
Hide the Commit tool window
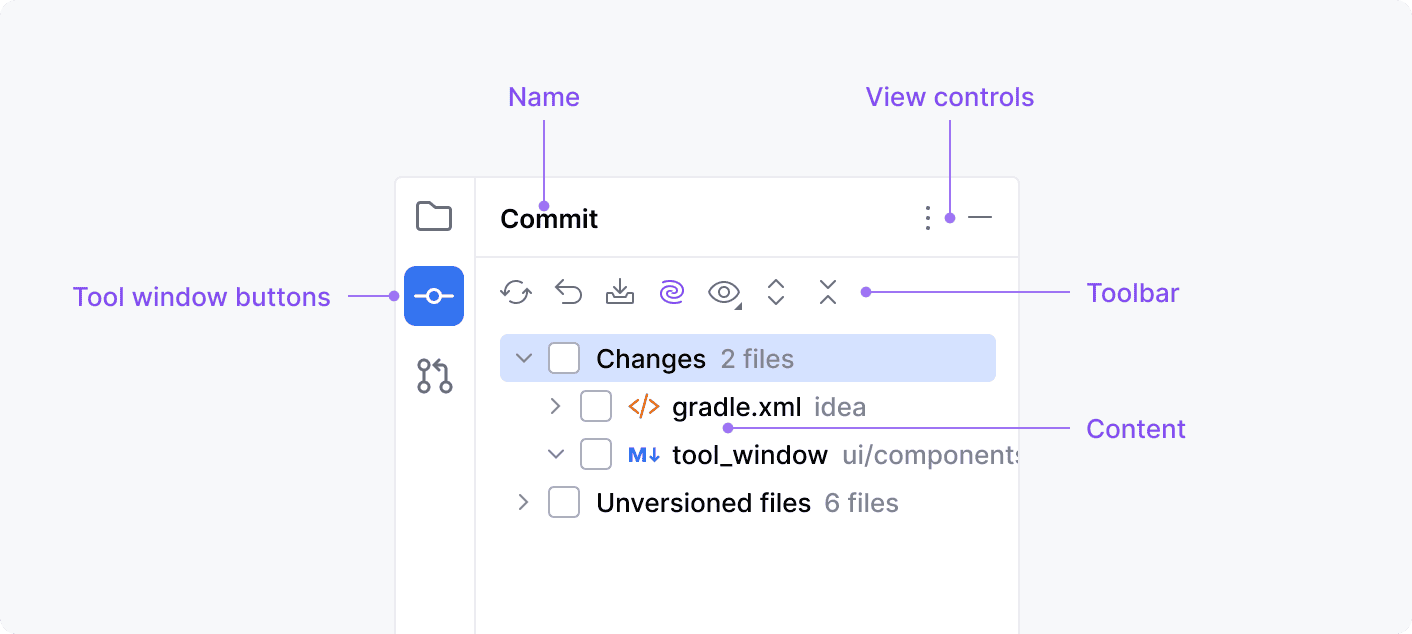(980, 218)
